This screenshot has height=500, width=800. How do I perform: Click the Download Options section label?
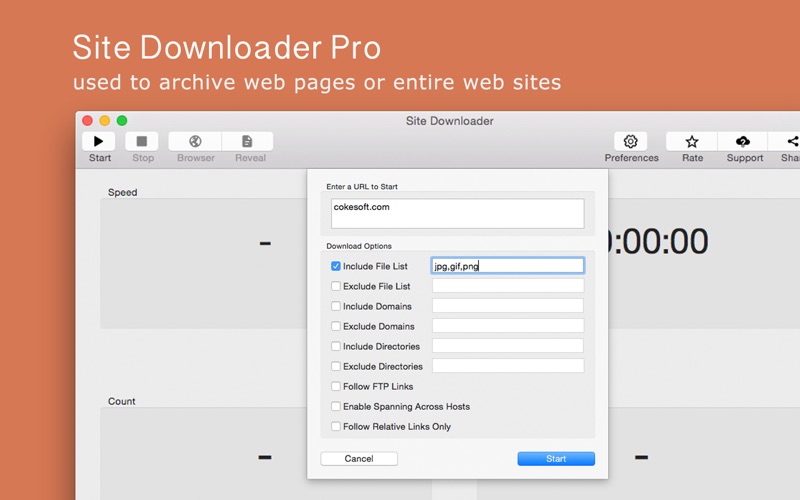(359, 246)
